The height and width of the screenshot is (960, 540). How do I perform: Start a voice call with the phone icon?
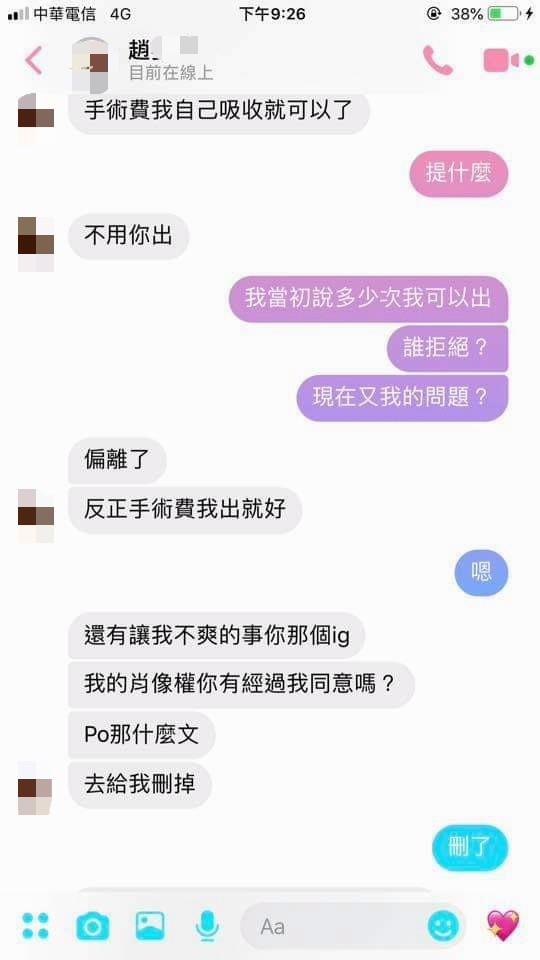tap(438, 61)
